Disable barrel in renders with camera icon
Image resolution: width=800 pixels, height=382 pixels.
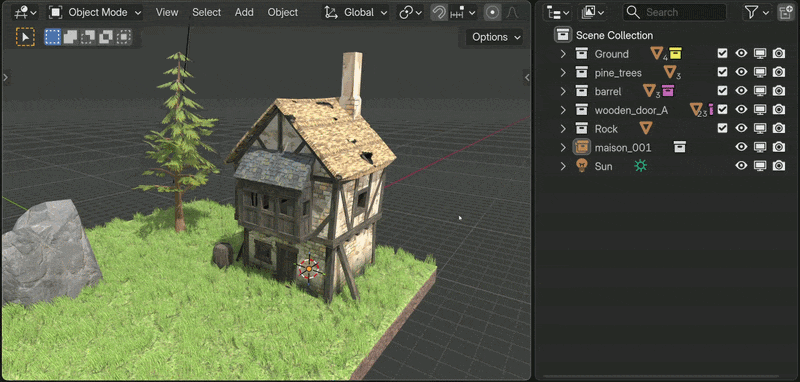[x=779, y=90]
